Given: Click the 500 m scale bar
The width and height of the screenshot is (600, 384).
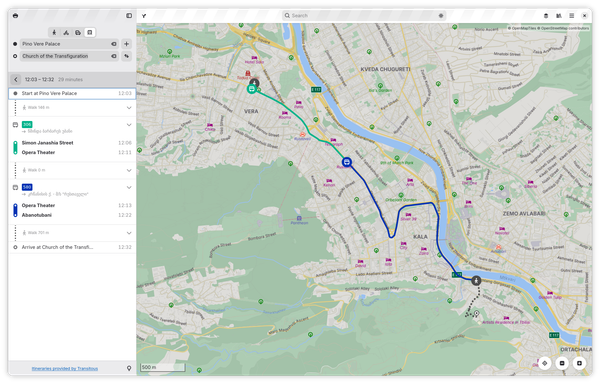Looking at the screenshot, I should (162, 368).
